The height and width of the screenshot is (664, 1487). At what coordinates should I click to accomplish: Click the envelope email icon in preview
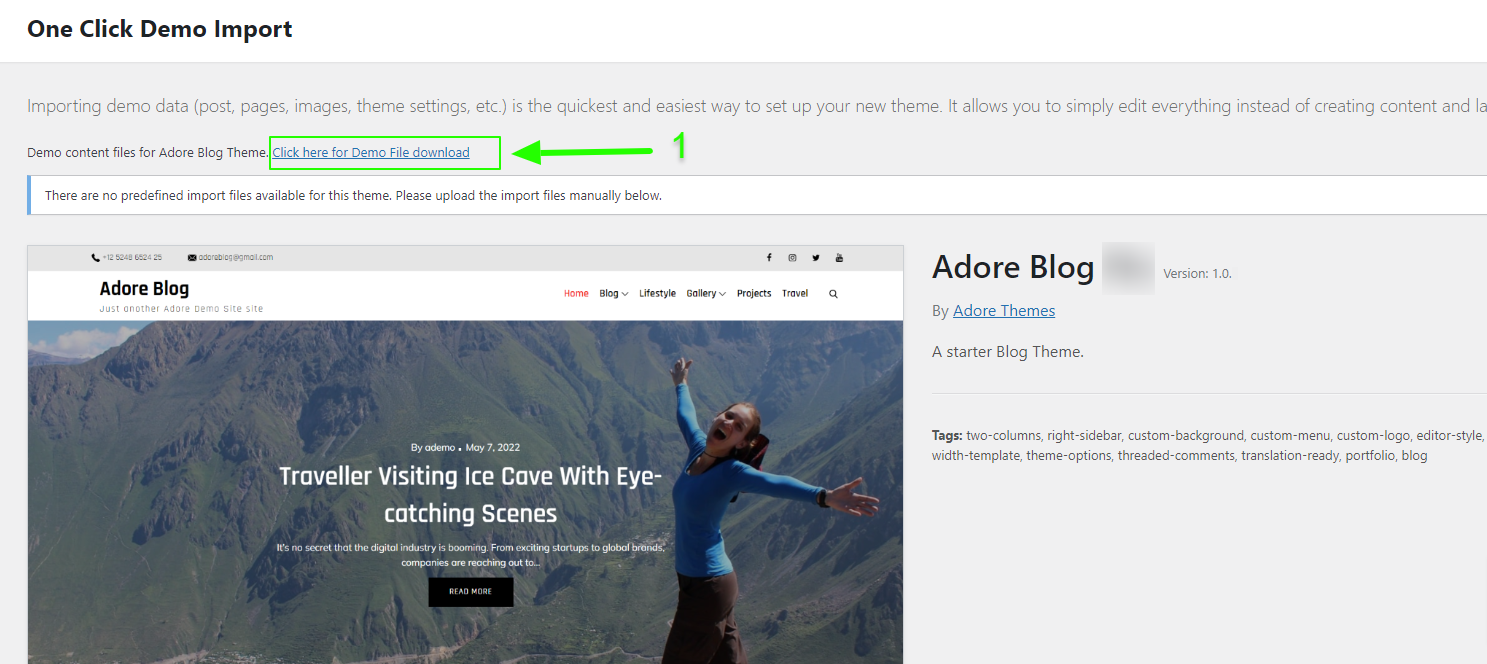[192, 258]
